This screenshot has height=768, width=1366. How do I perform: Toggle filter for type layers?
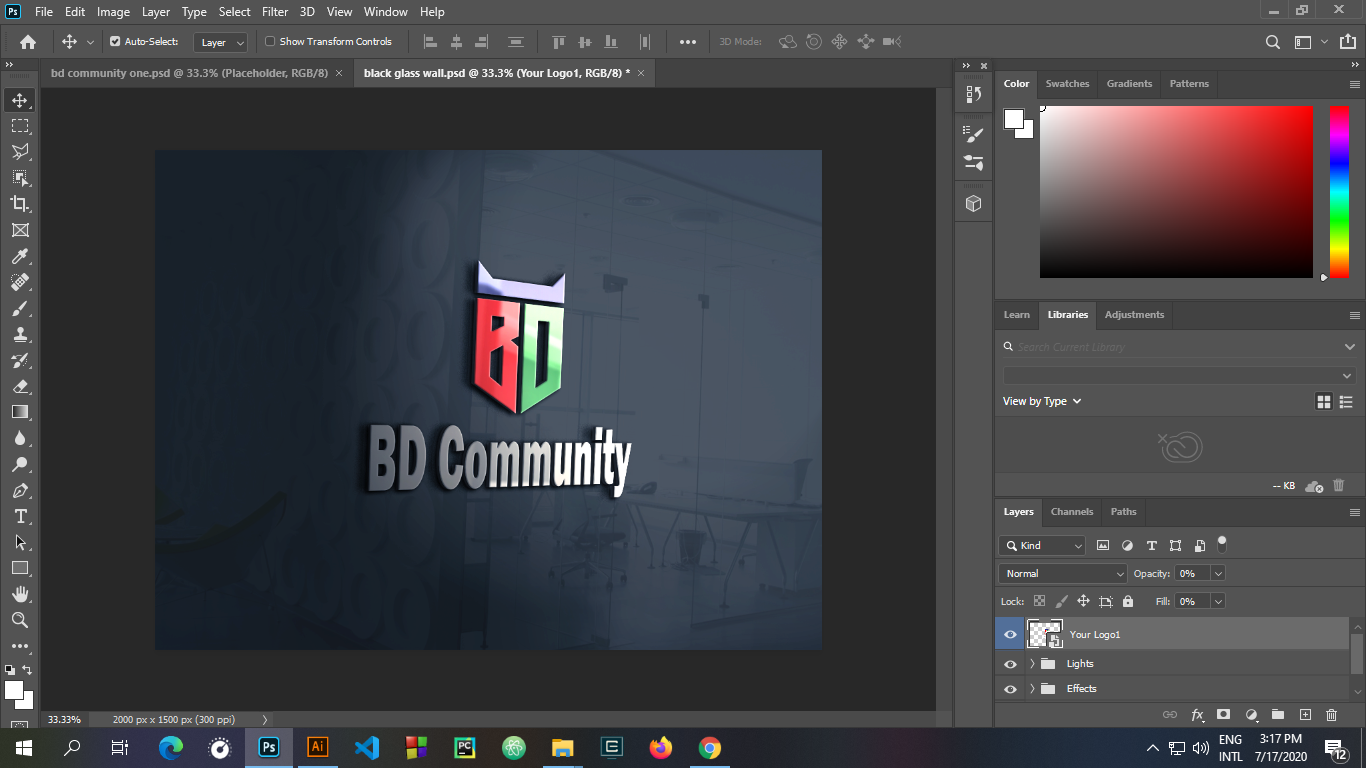[1151, 546]
